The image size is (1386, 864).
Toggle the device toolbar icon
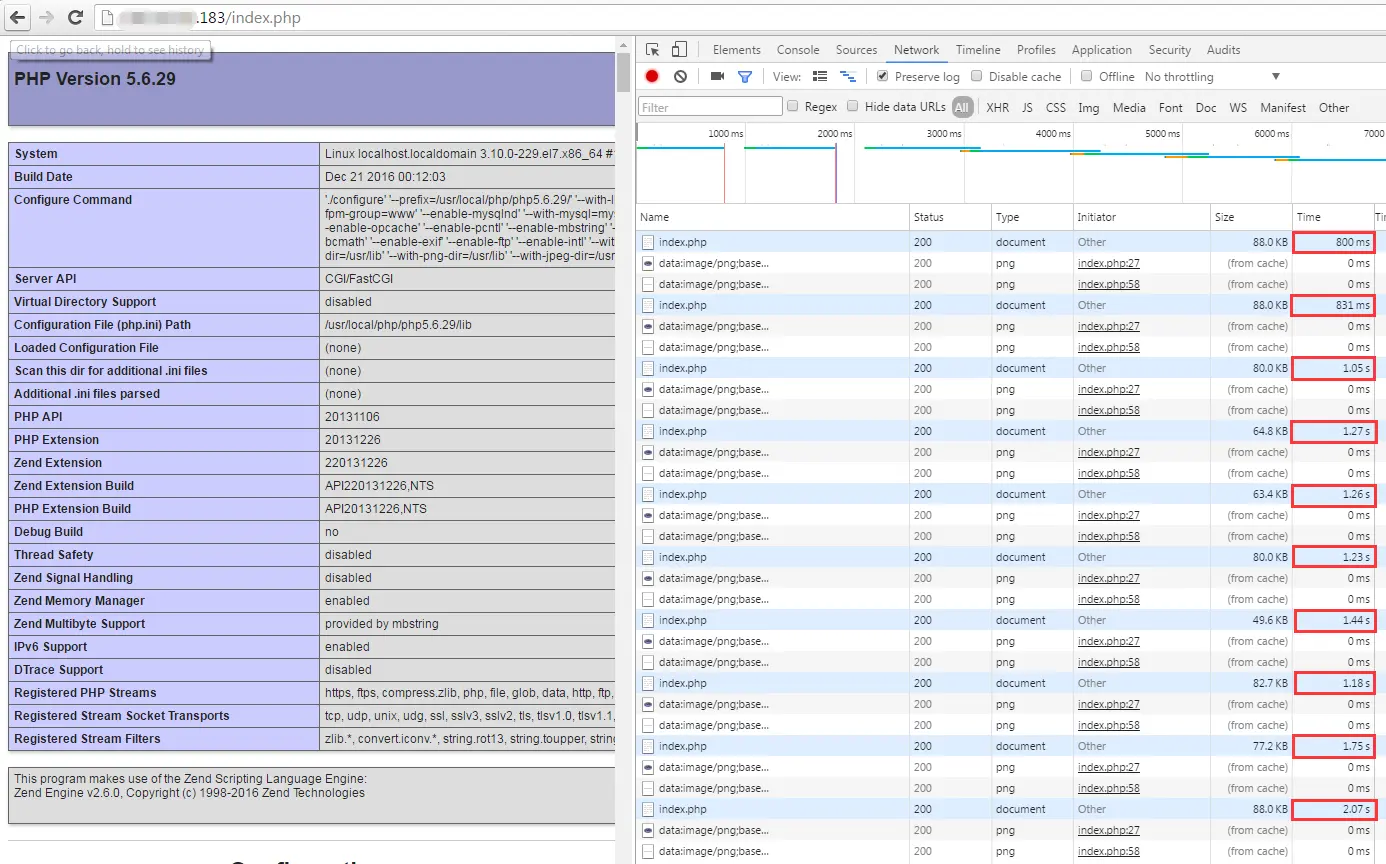click(x=679, y=50)
